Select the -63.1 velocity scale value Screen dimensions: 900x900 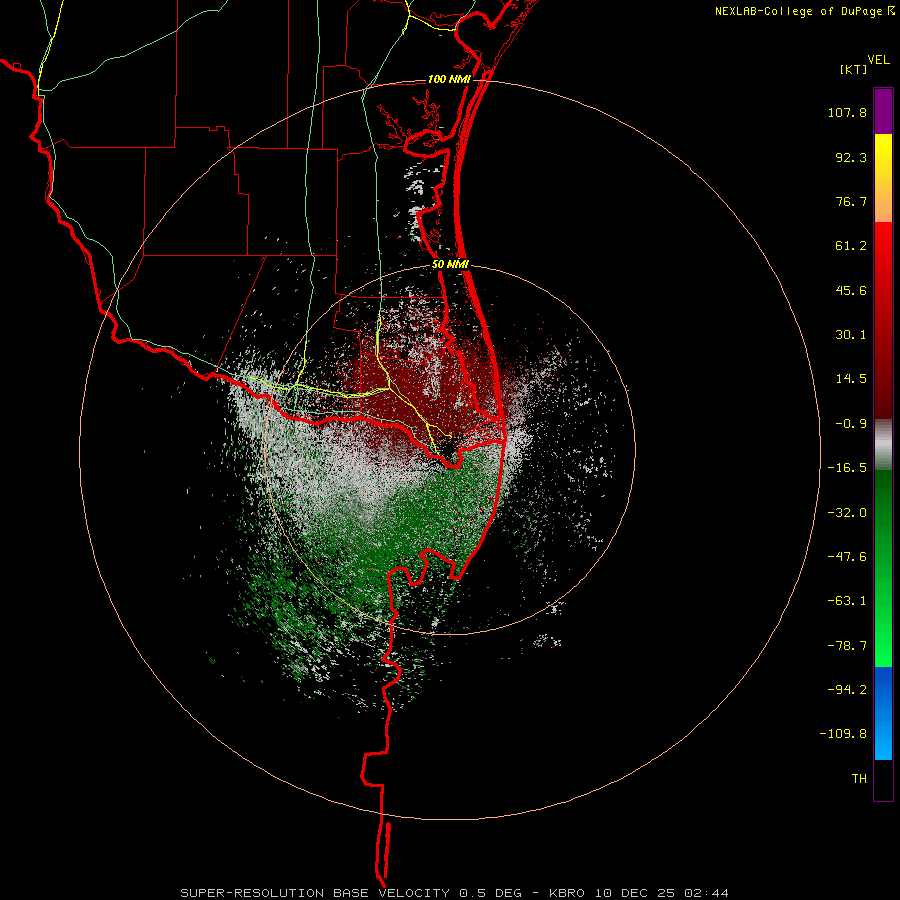(x=847, y=601)
